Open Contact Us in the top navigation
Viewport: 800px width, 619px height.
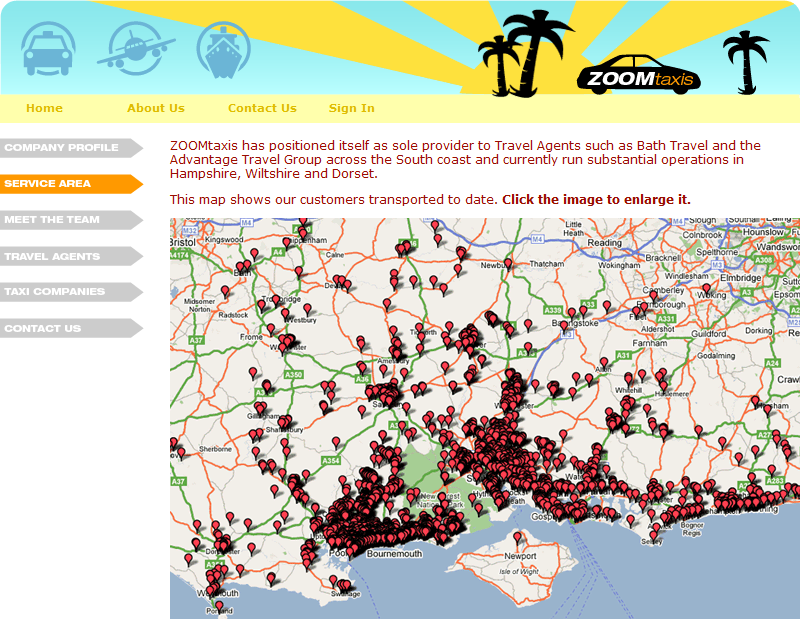(x=262, y=108)
